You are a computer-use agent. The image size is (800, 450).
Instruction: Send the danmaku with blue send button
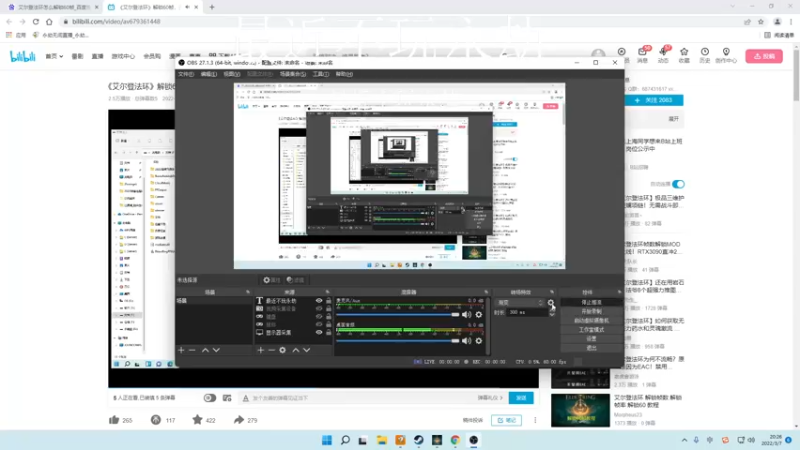(x=521, y=398)
